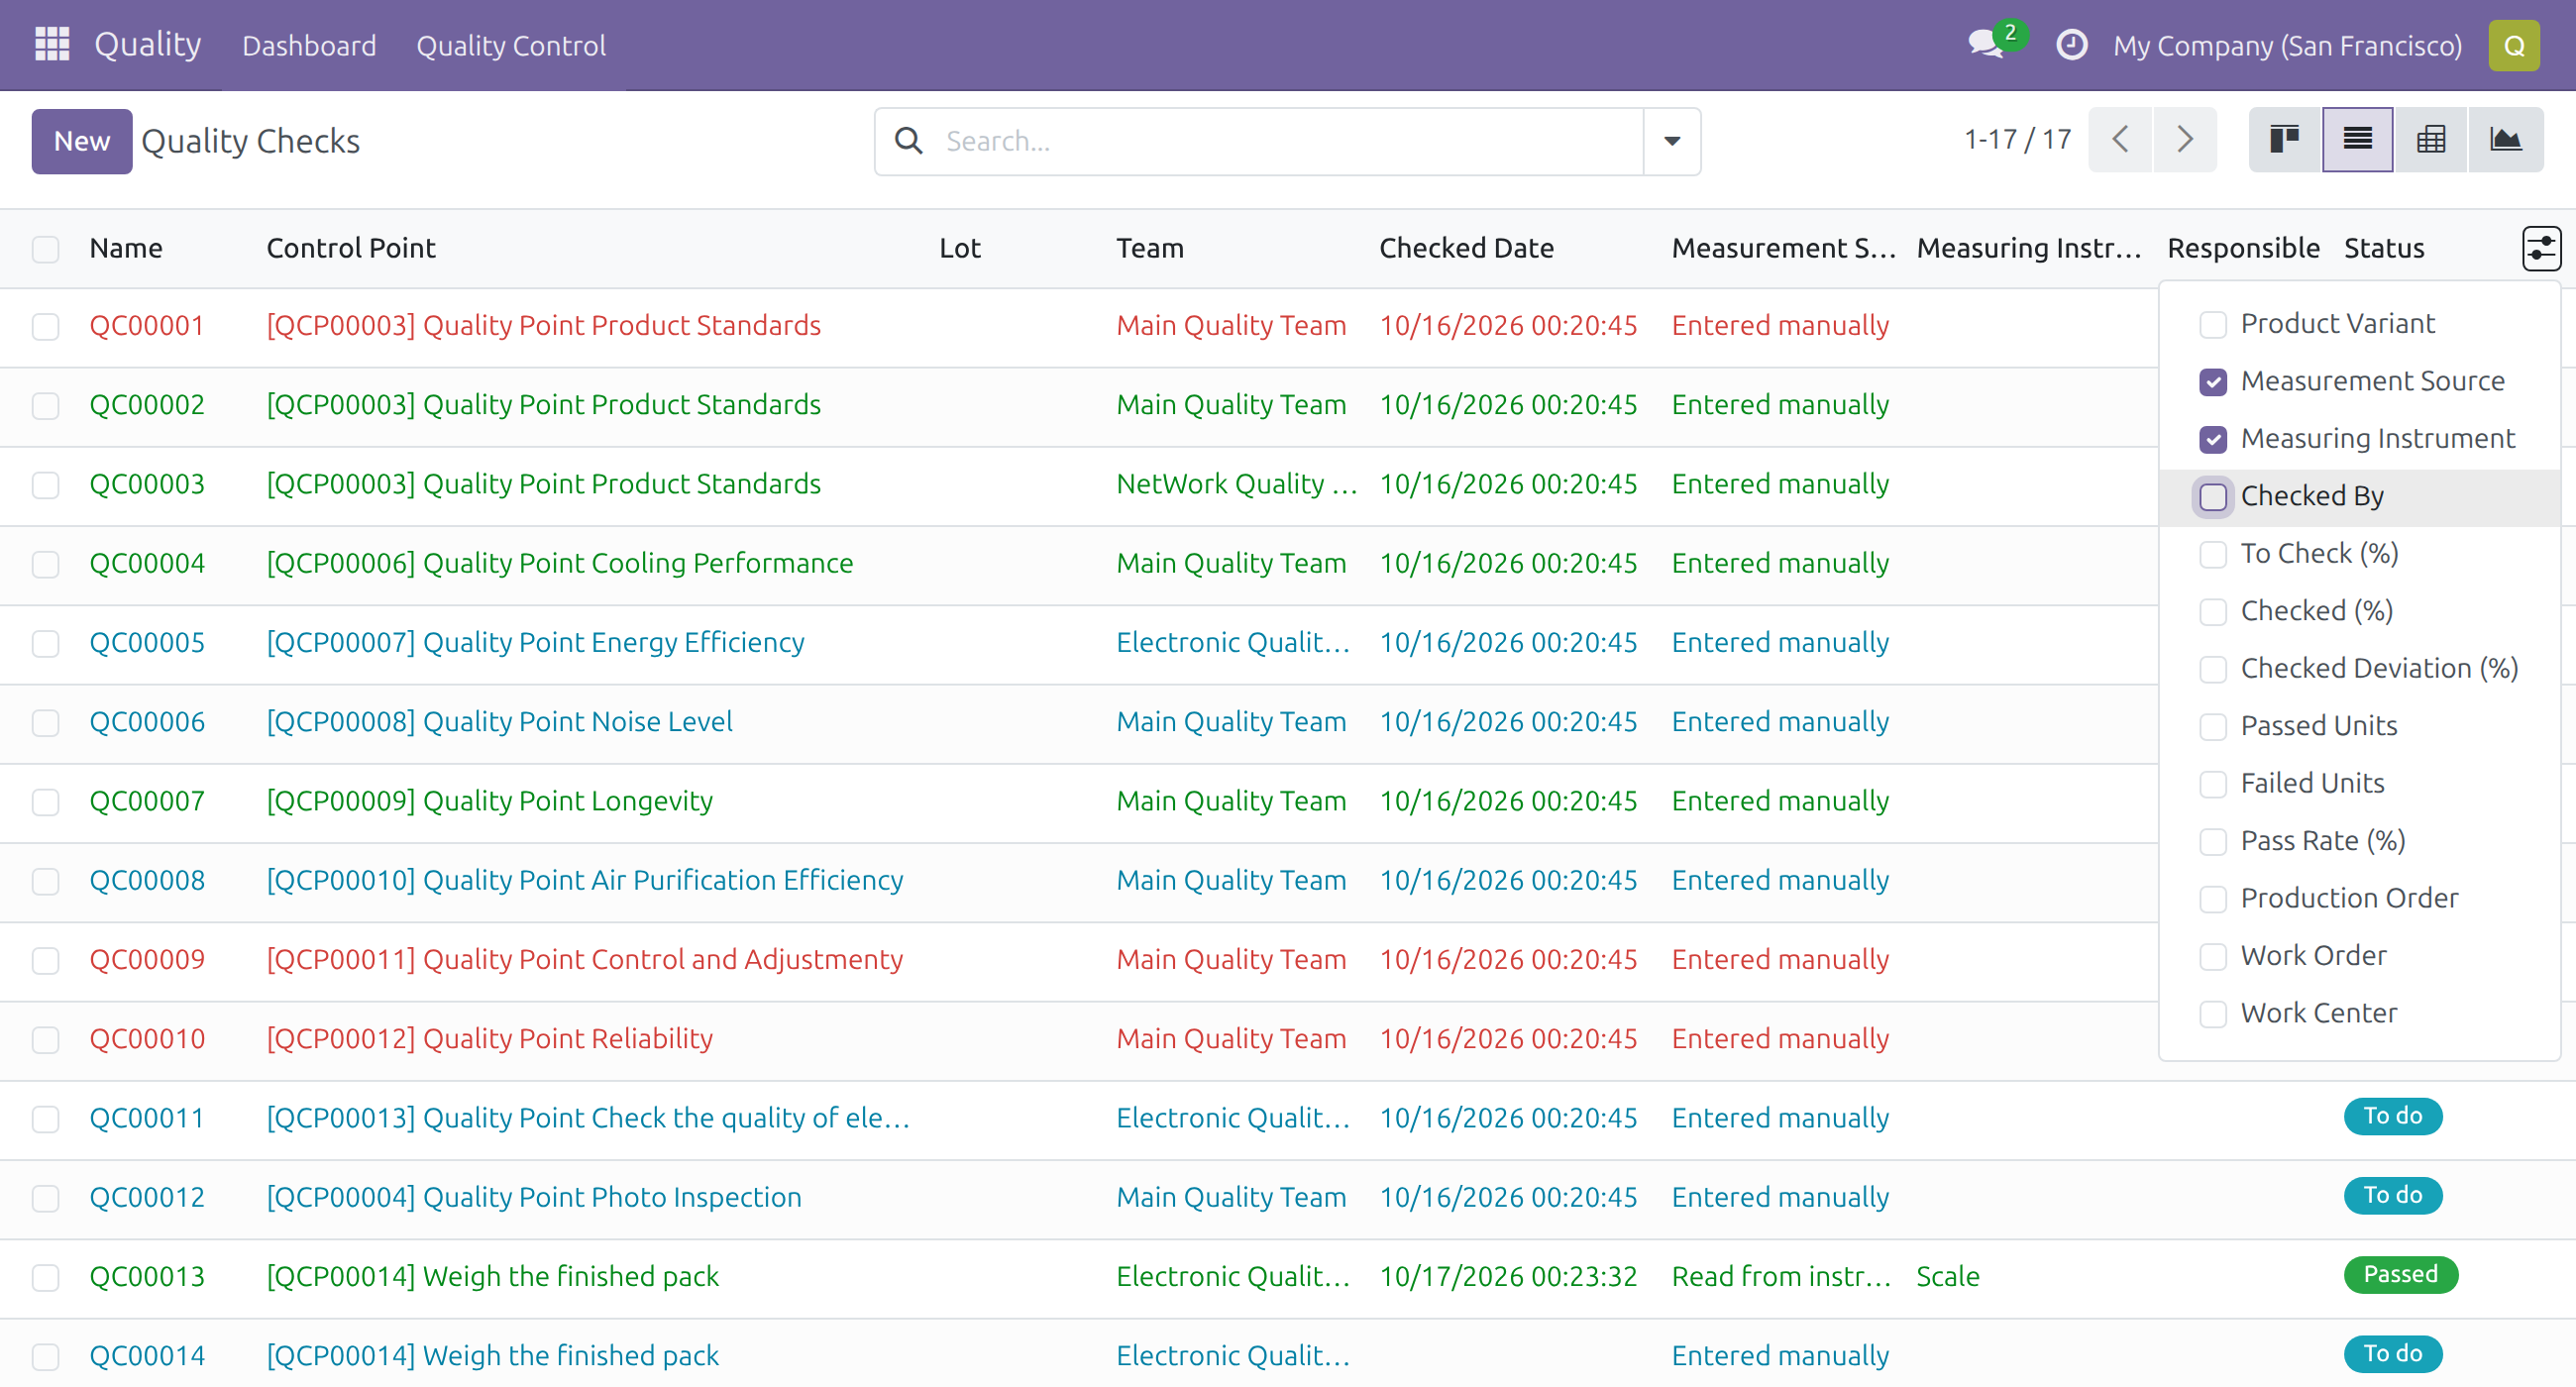2576x1387 pixels.
Task: Click 'NetWork Quality …' team cell
Action: click(1237, 484)
